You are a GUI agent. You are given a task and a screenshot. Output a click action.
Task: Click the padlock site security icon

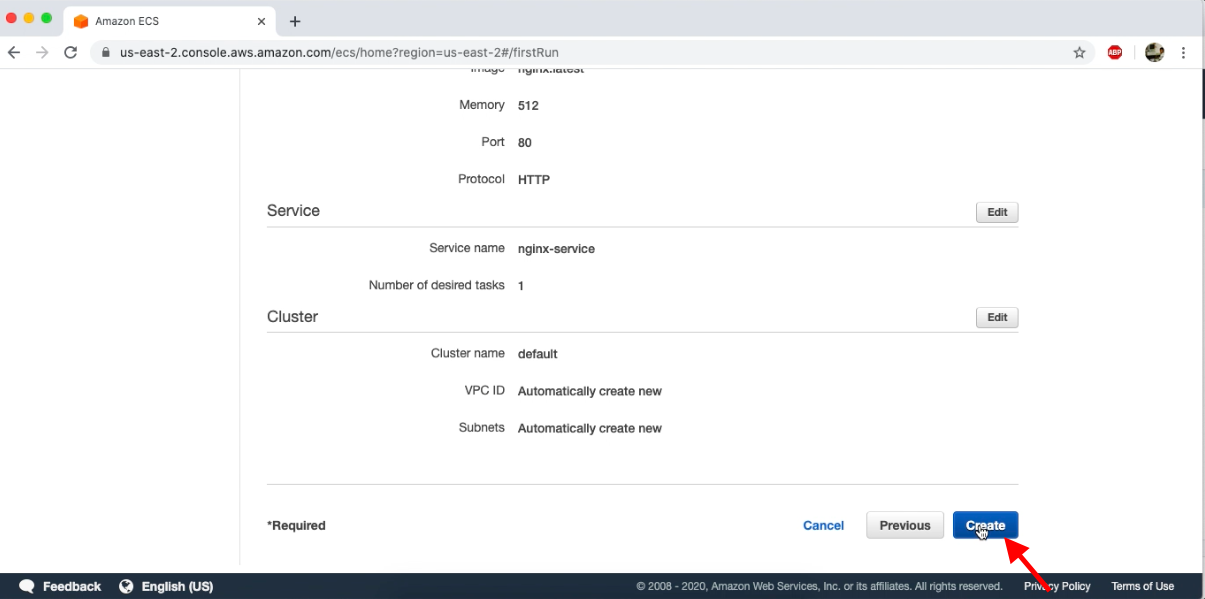[105, 52]
